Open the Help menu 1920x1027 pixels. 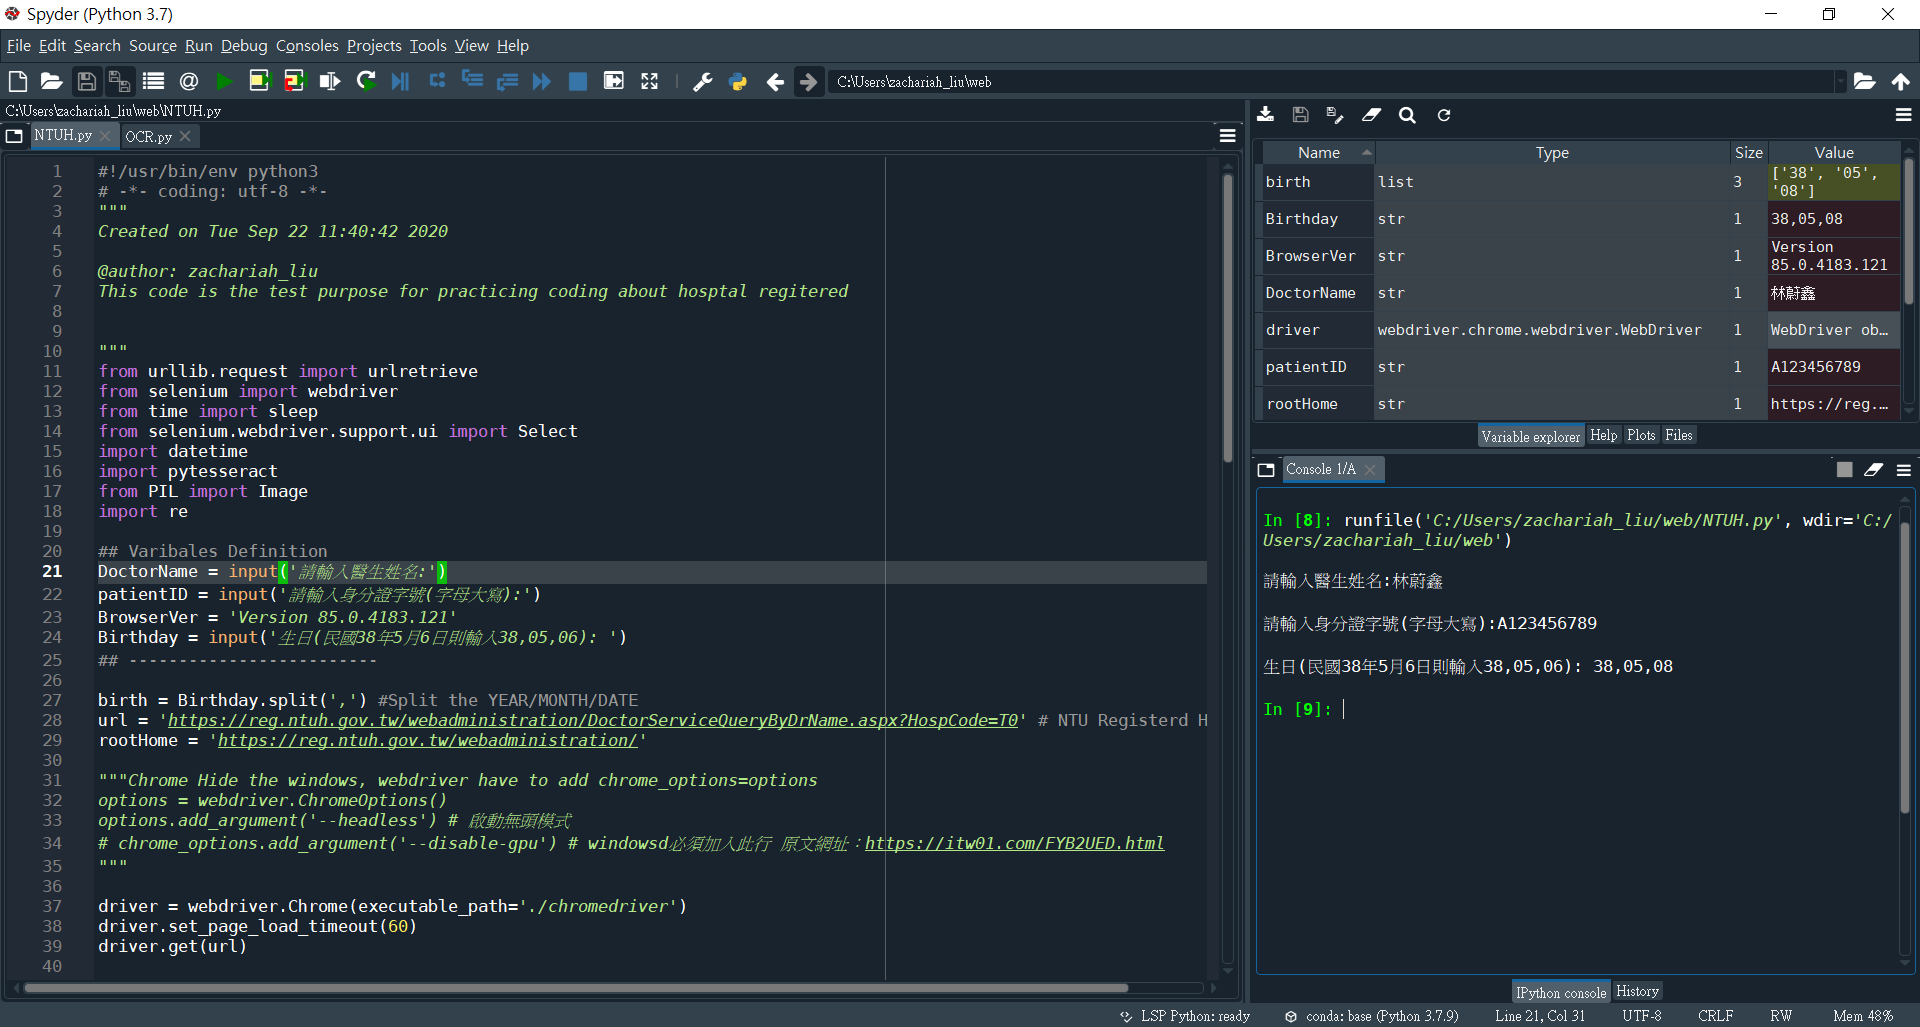point(513,46)
